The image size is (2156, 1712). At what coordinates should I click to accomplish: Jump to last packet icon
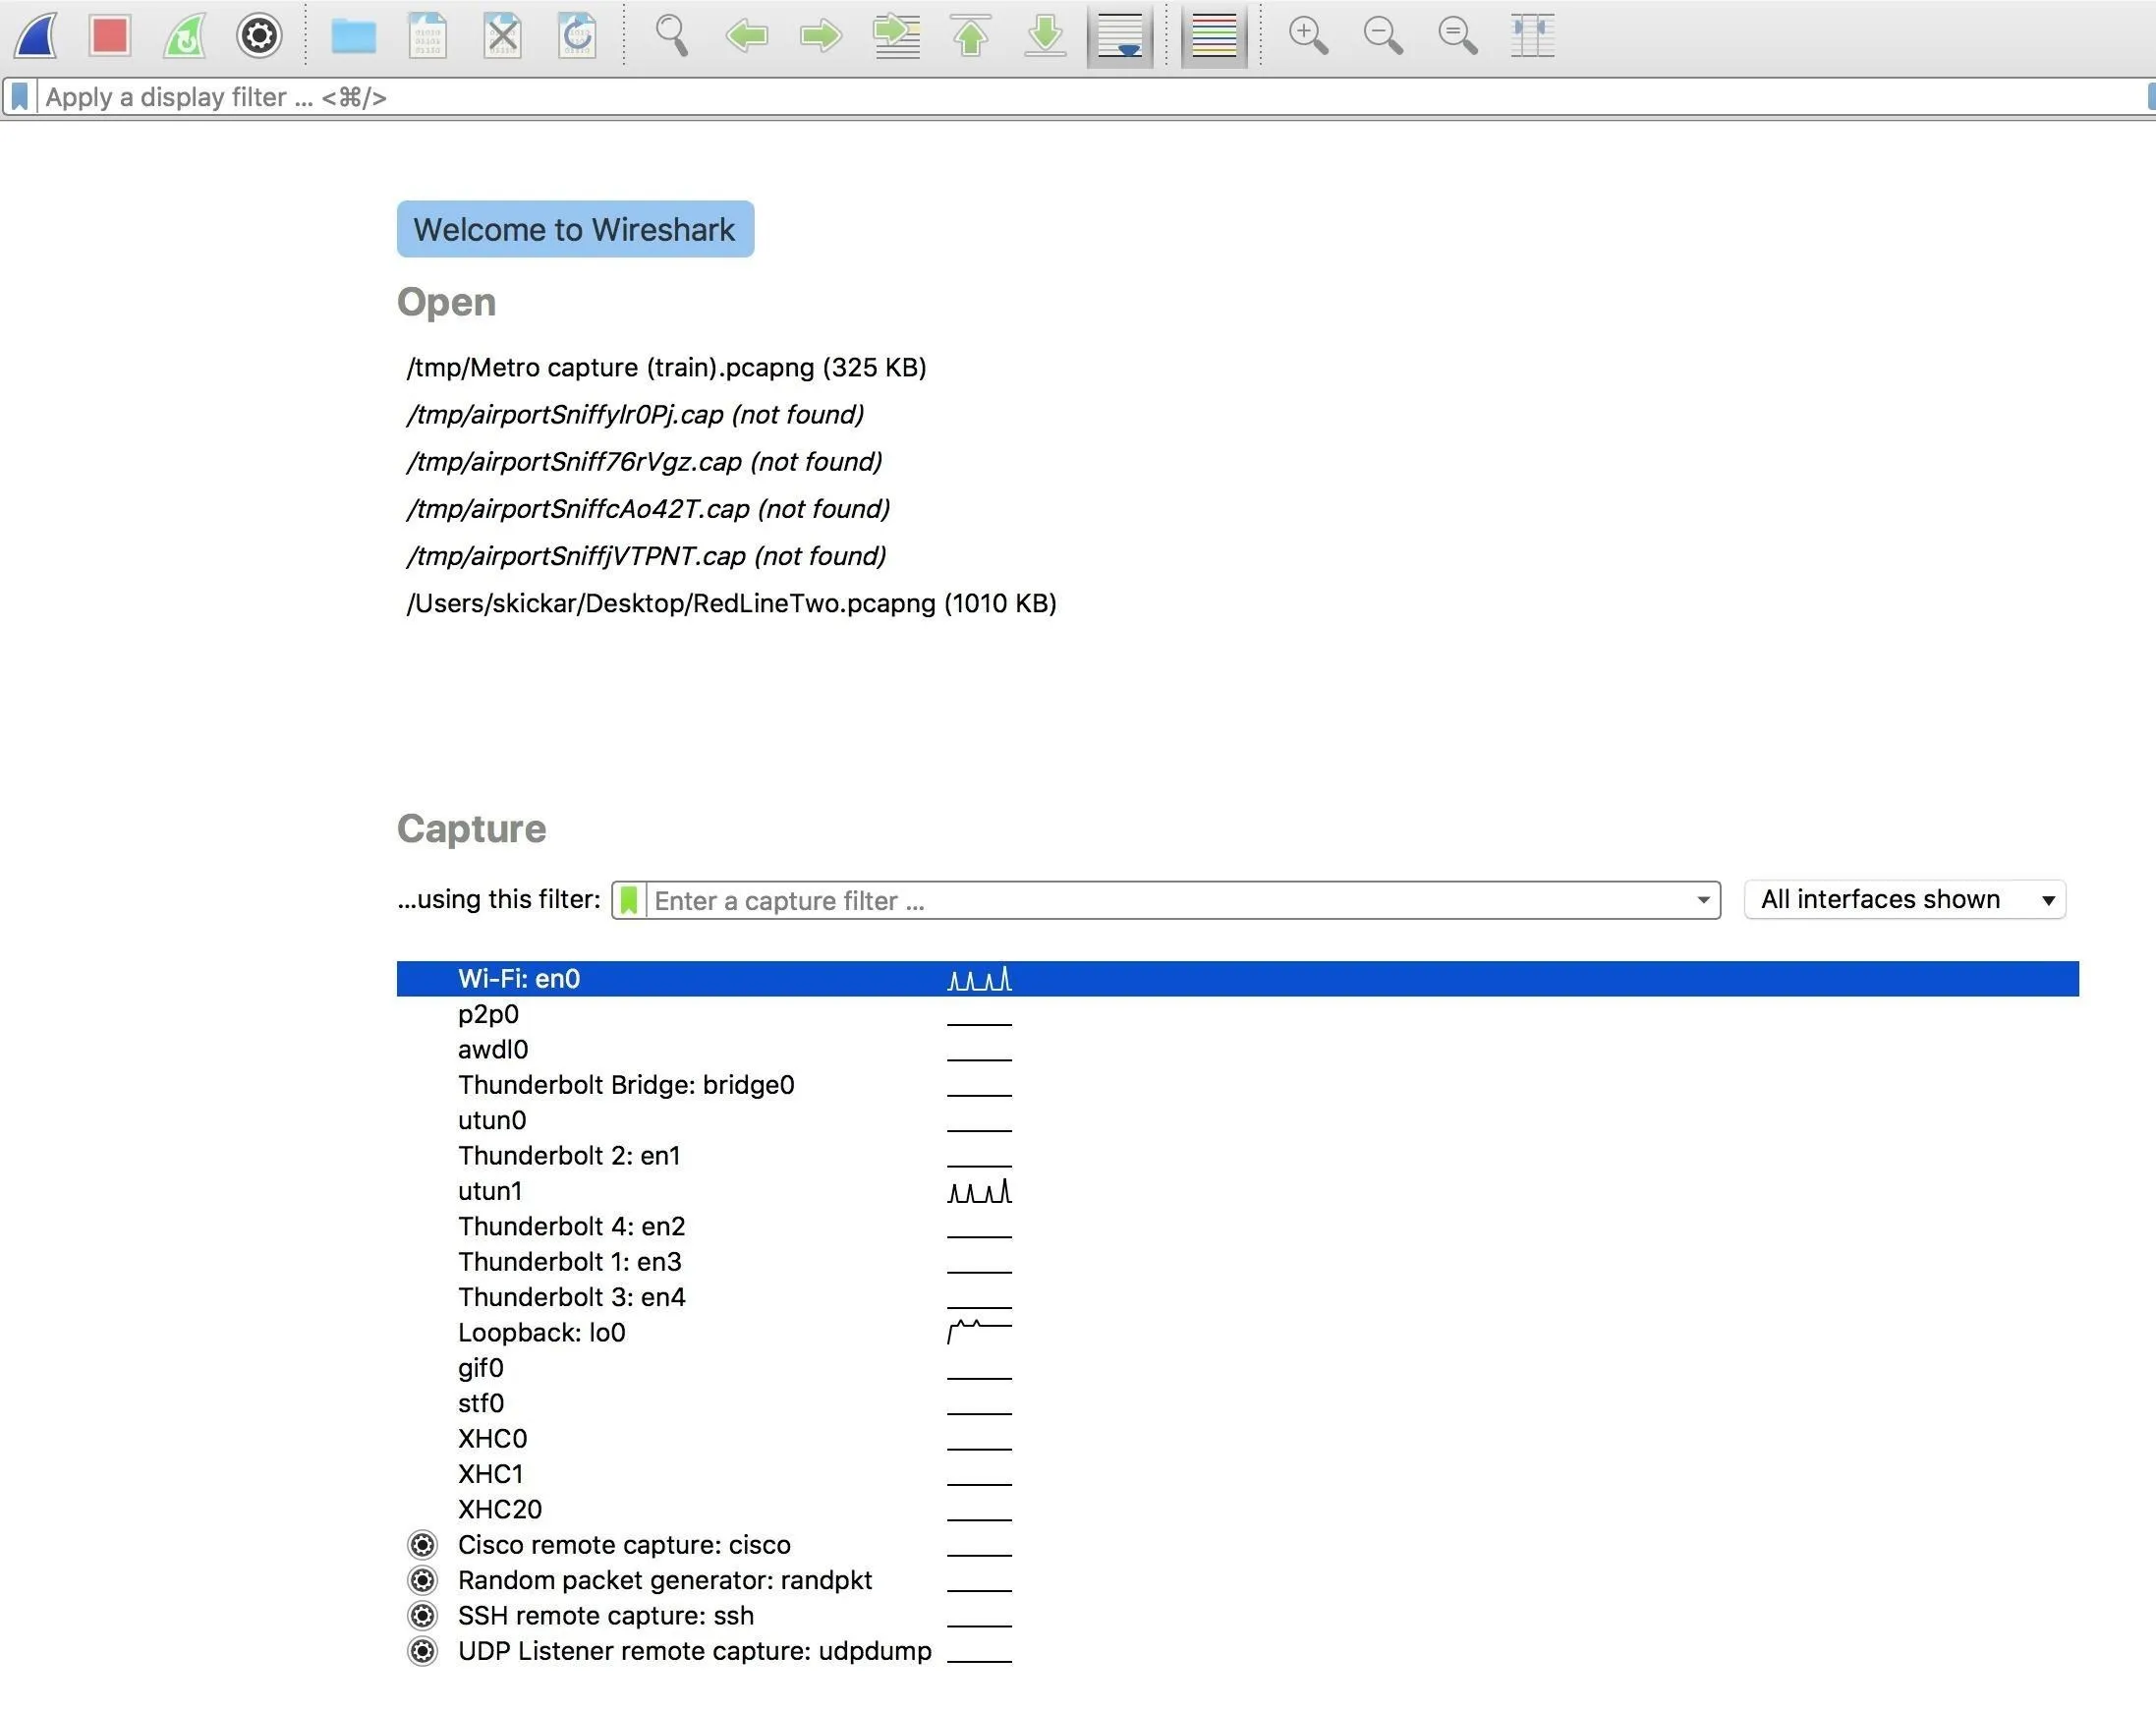pos(1045,36)
